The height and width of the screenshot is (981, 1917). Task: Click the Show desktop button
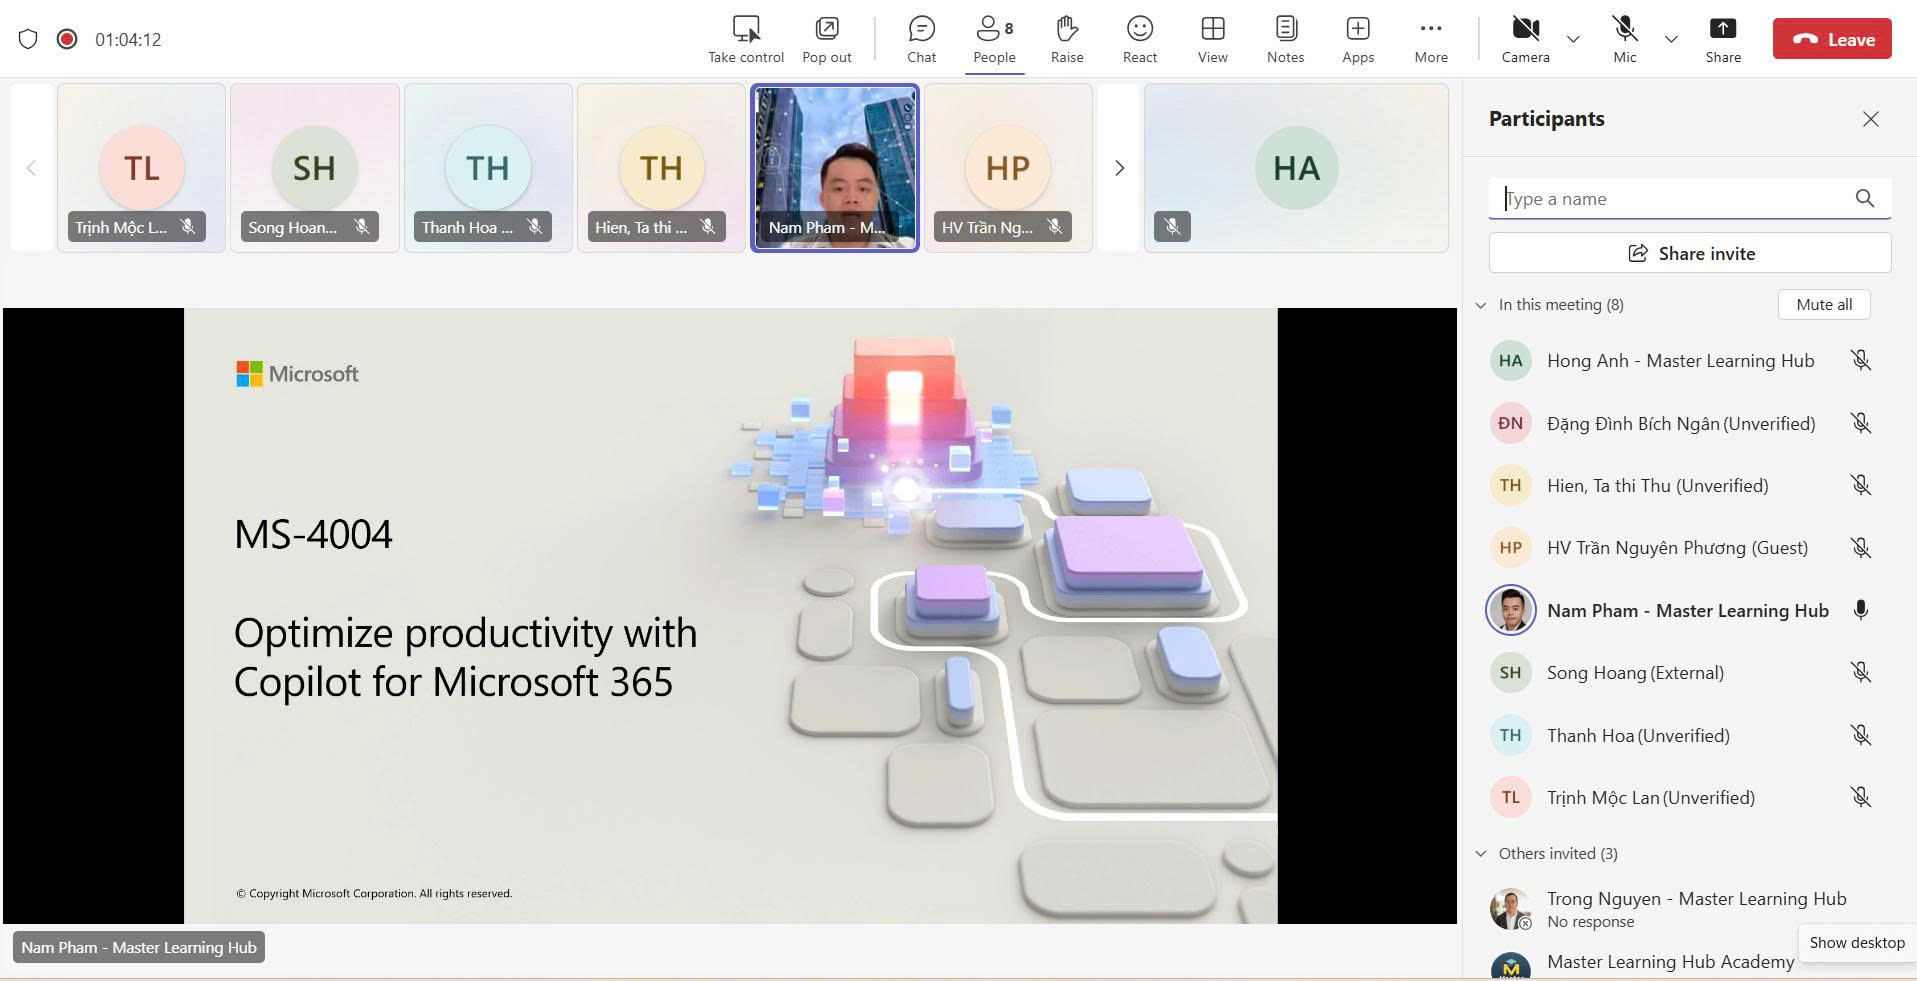point(1857,943)
